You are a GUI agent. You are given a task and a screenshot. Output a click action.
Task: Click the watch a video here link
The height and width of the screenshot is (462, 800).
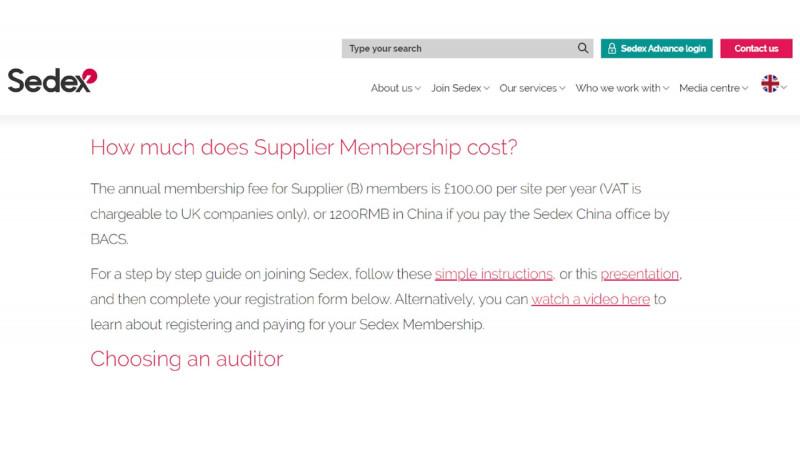point(590,299)
